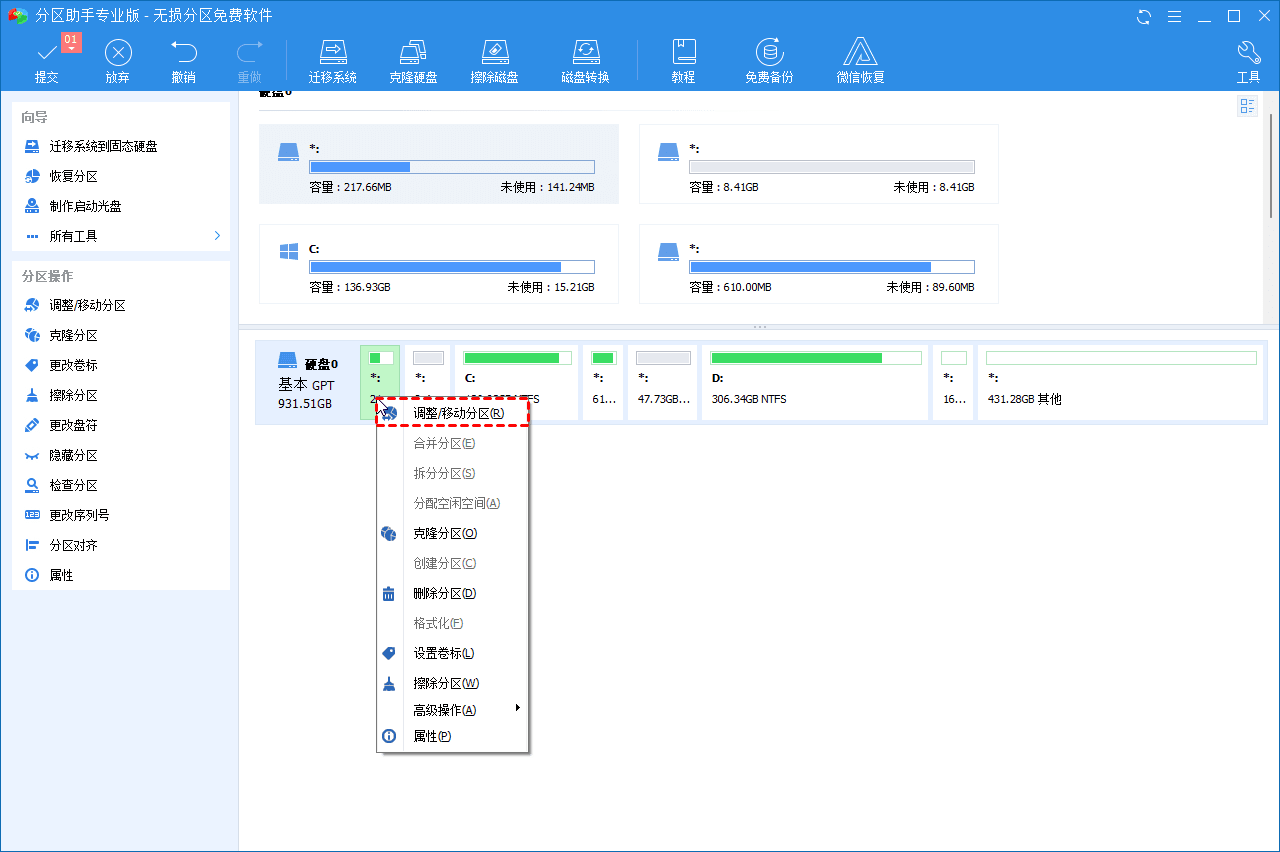Image resolution: width=1280 pixels, height=852 pixels.
Task: Select the 217.66MB partition card
Action: [438, 164]
